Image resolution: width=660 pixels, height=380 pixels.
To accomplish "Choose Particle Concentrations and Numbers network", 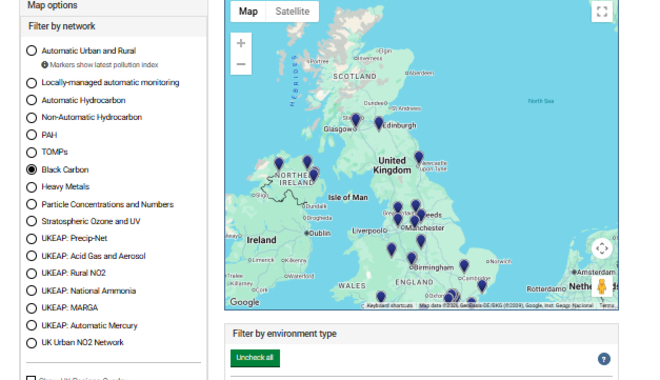I will (x=32, y=205).
